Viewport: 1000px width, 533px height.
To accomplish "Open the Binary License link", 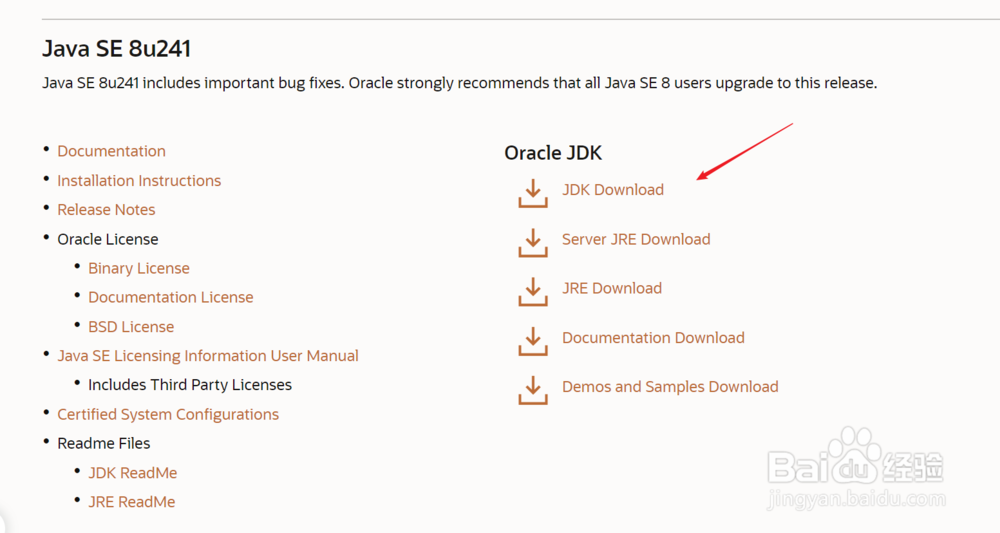I will tap(138, 268).
